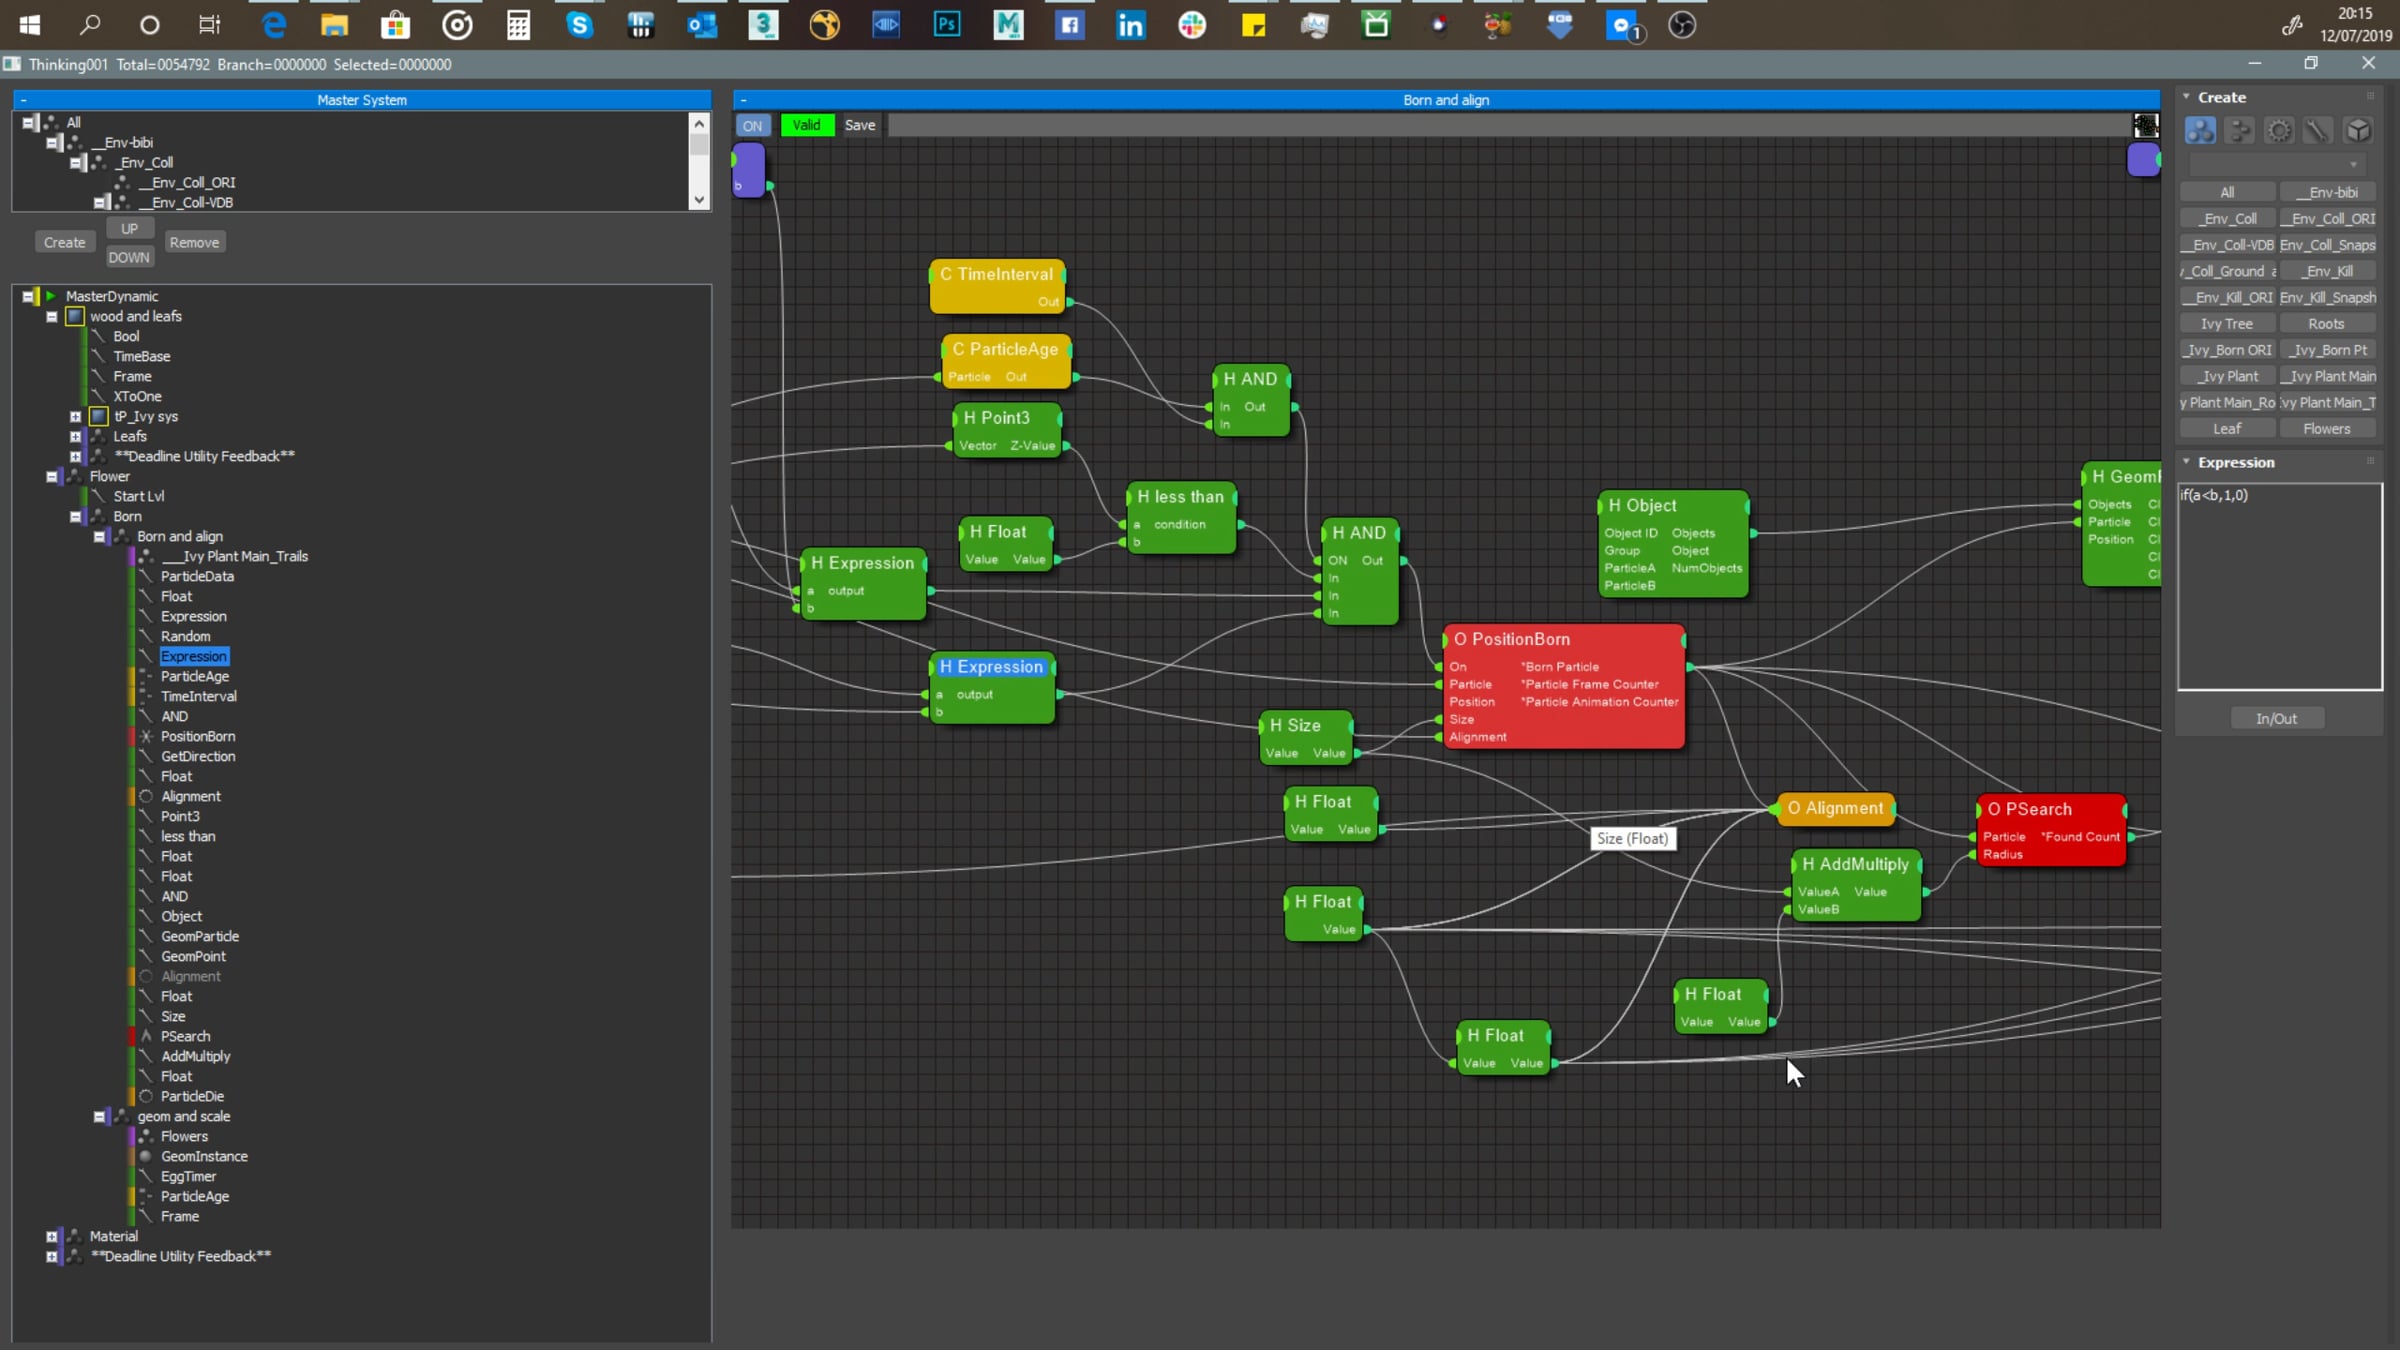
Task: Collapse the Flower tree node
Action: [52, 477]
